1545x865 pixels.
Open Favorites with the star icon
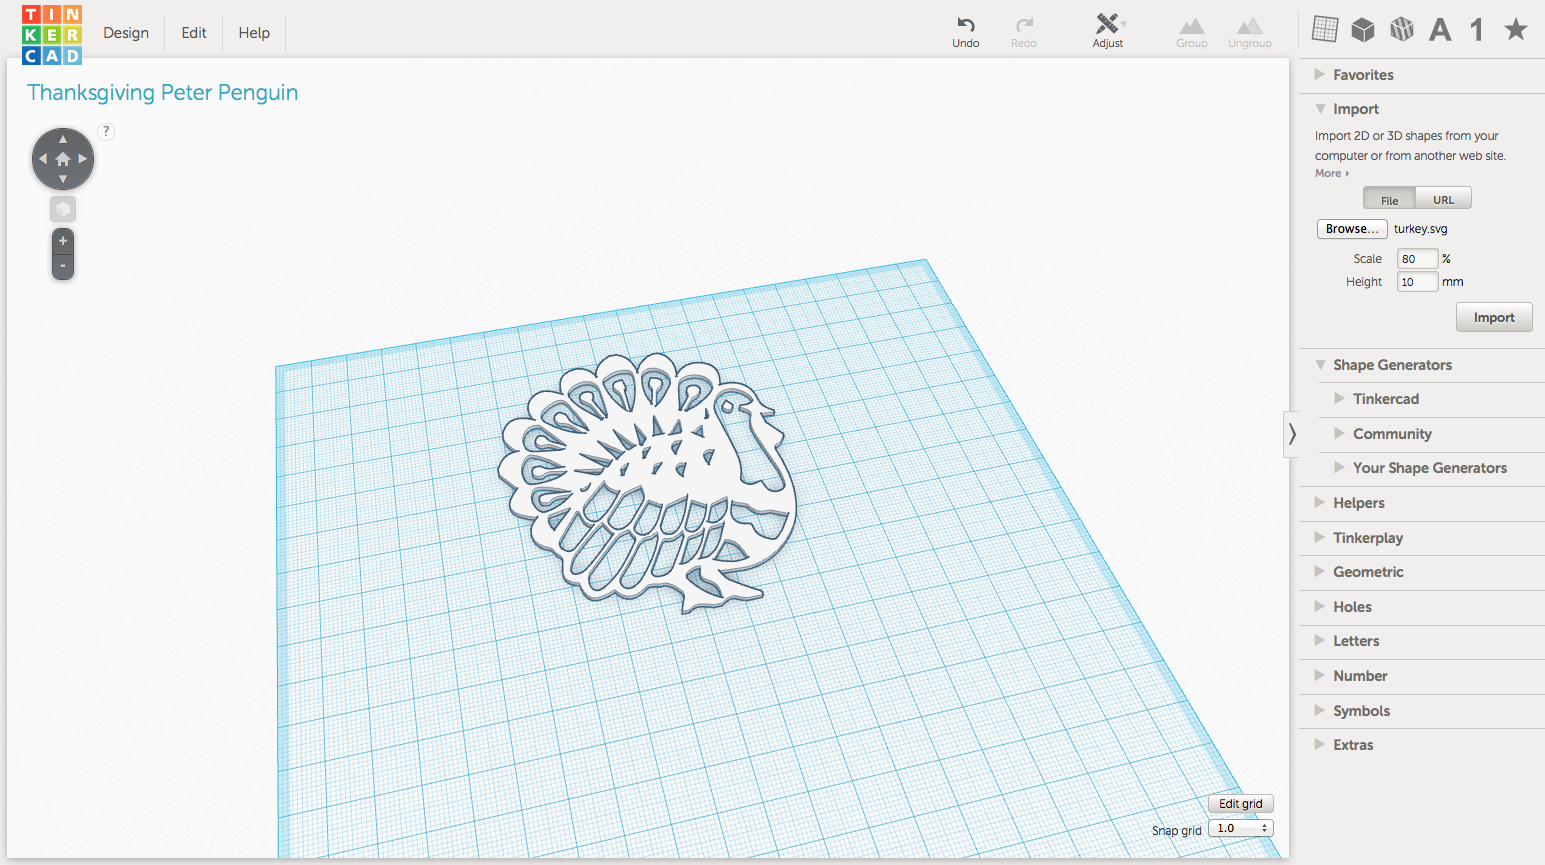[x=1515, y=29]
